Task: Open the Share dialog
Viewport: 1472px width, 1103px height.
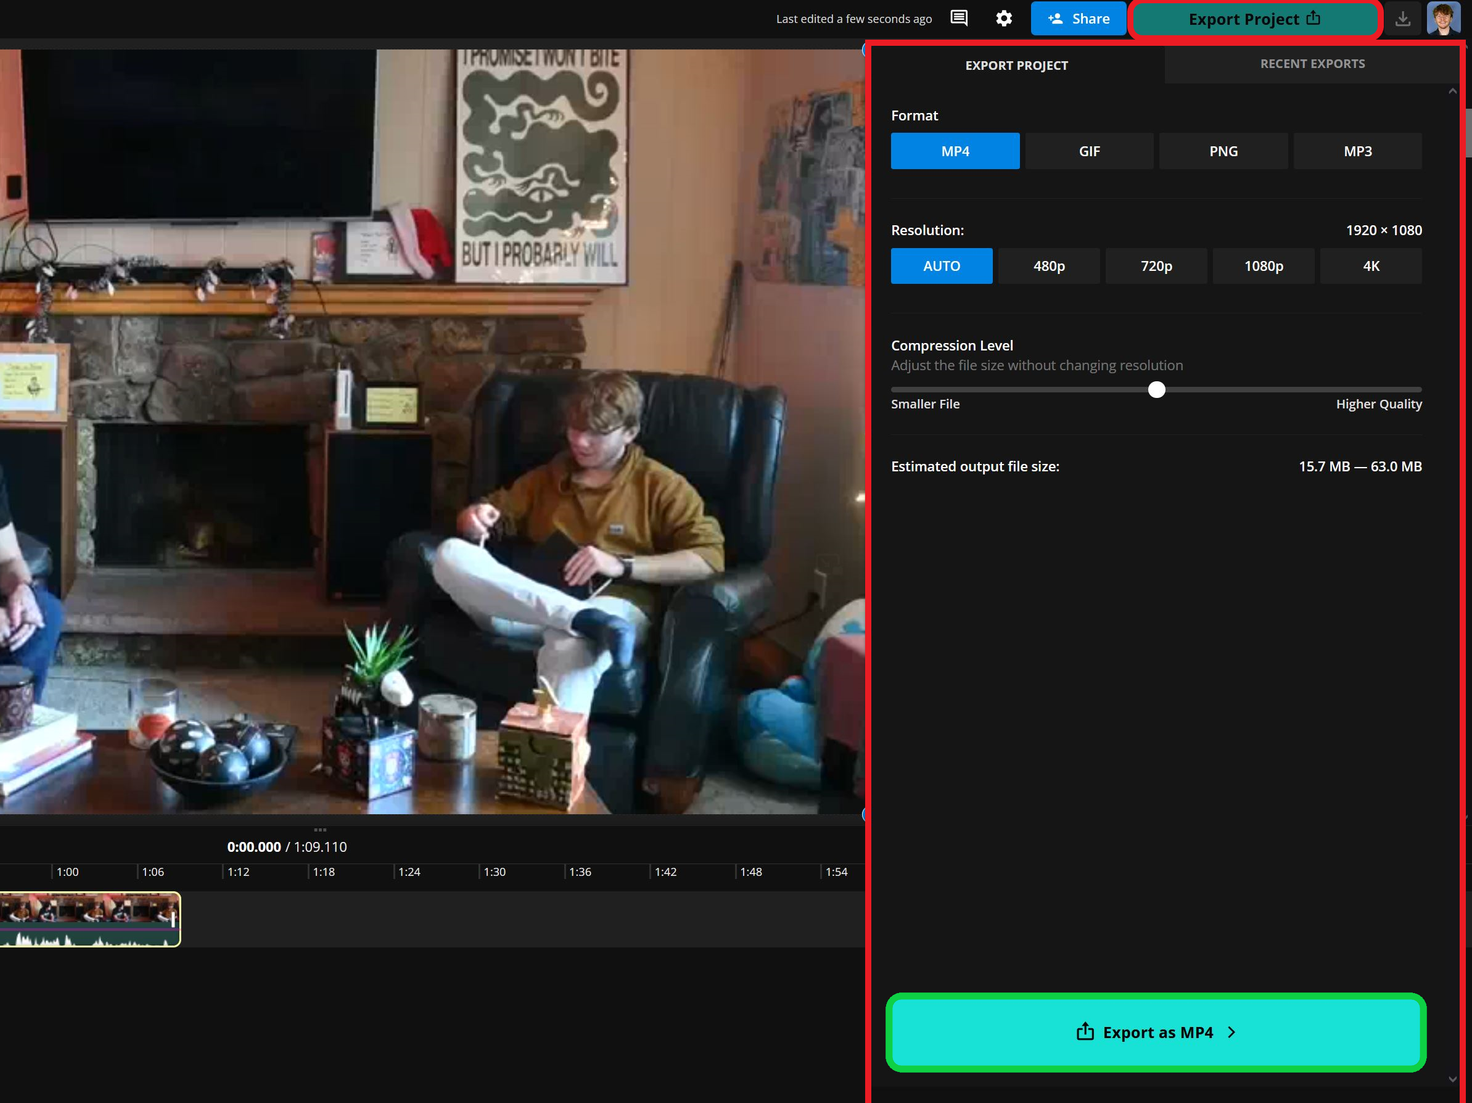Action: point(1078,18)
